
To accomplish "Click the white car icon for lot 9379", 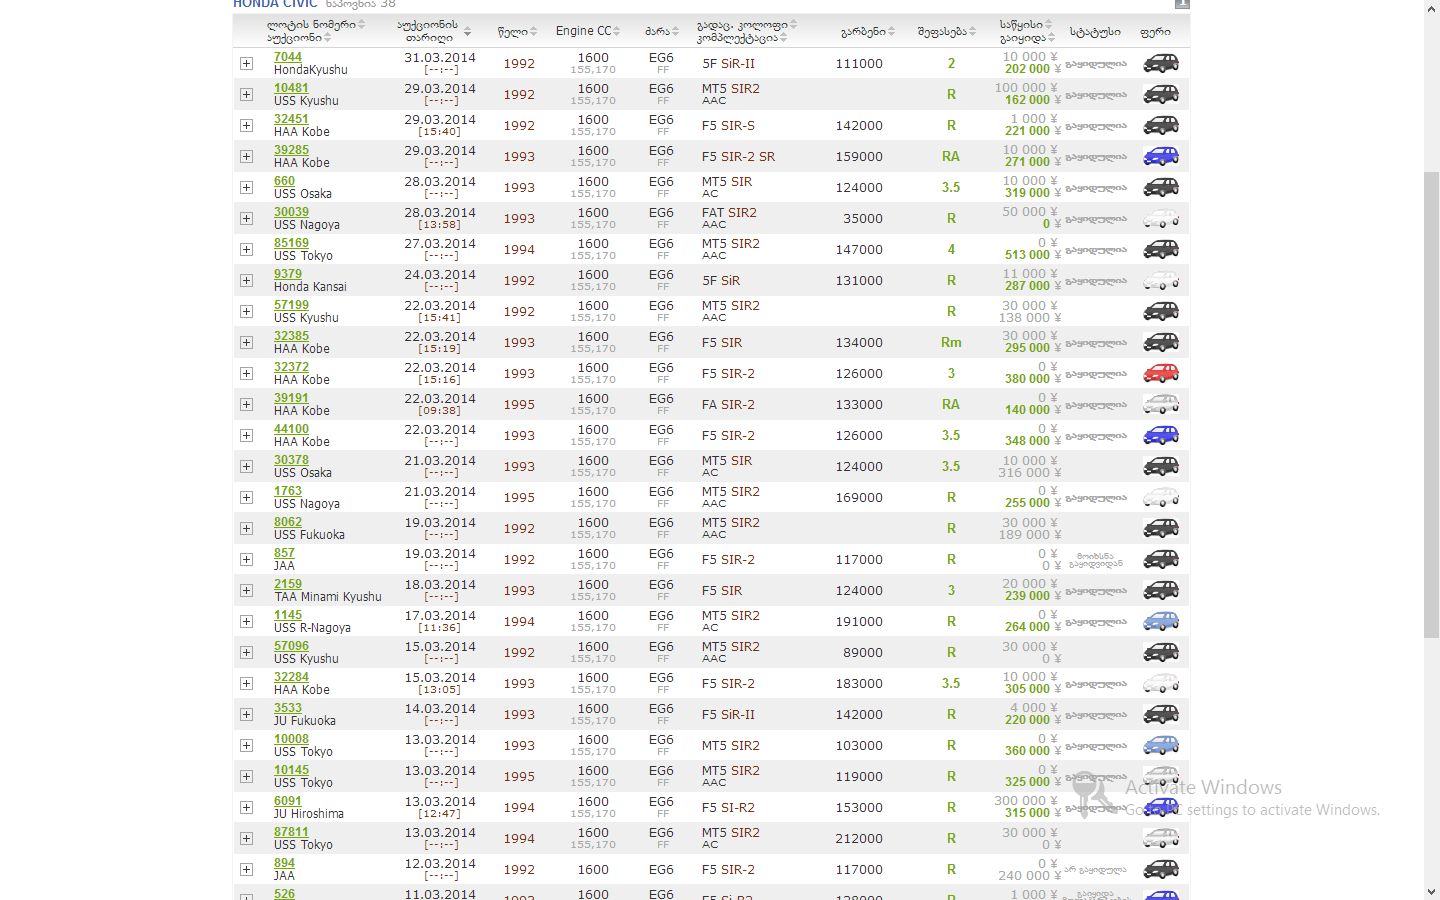I will pos(1161,280).
